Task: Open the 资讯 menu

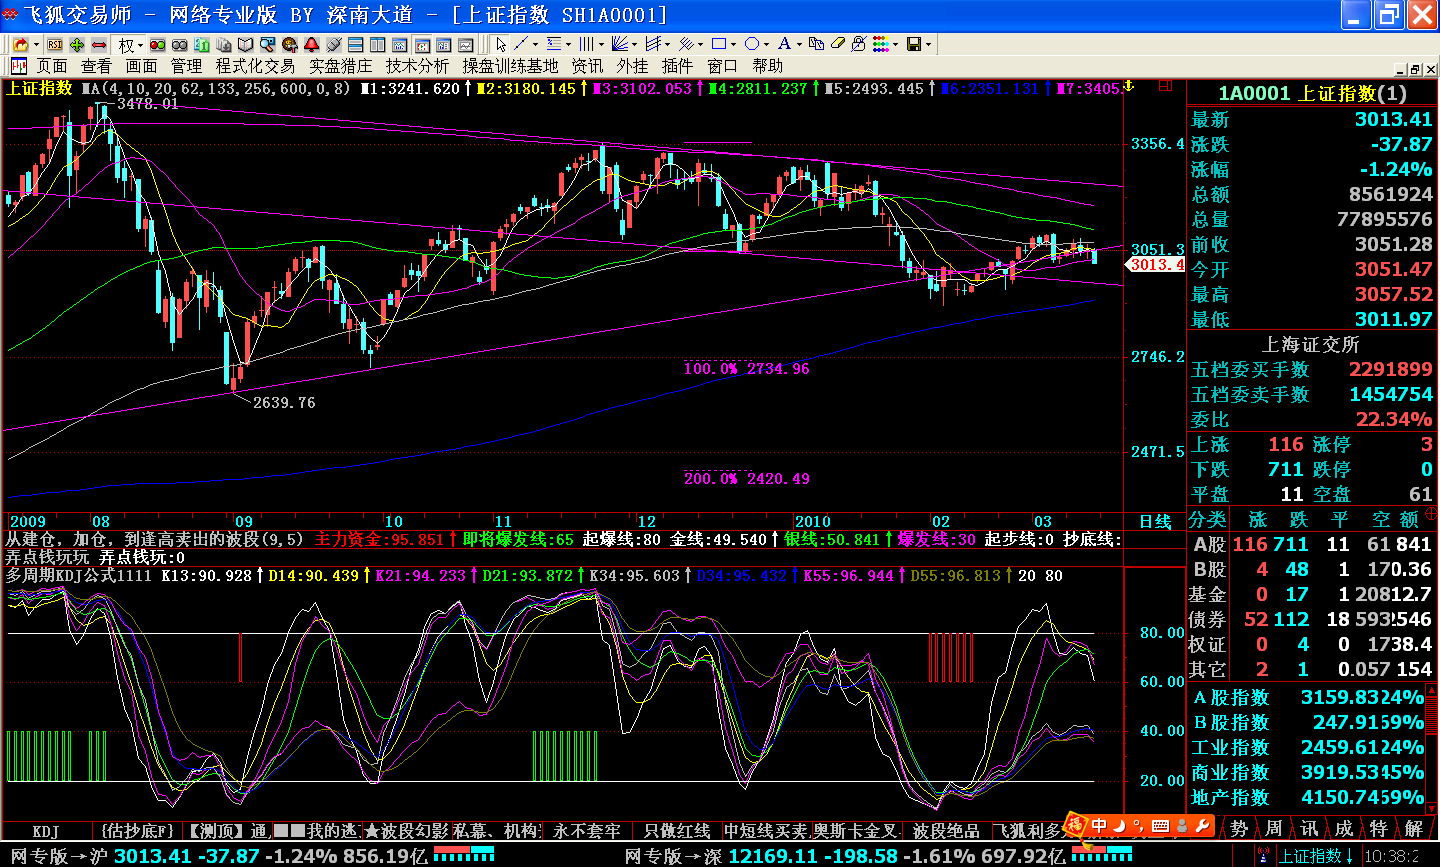Action: 587,66
